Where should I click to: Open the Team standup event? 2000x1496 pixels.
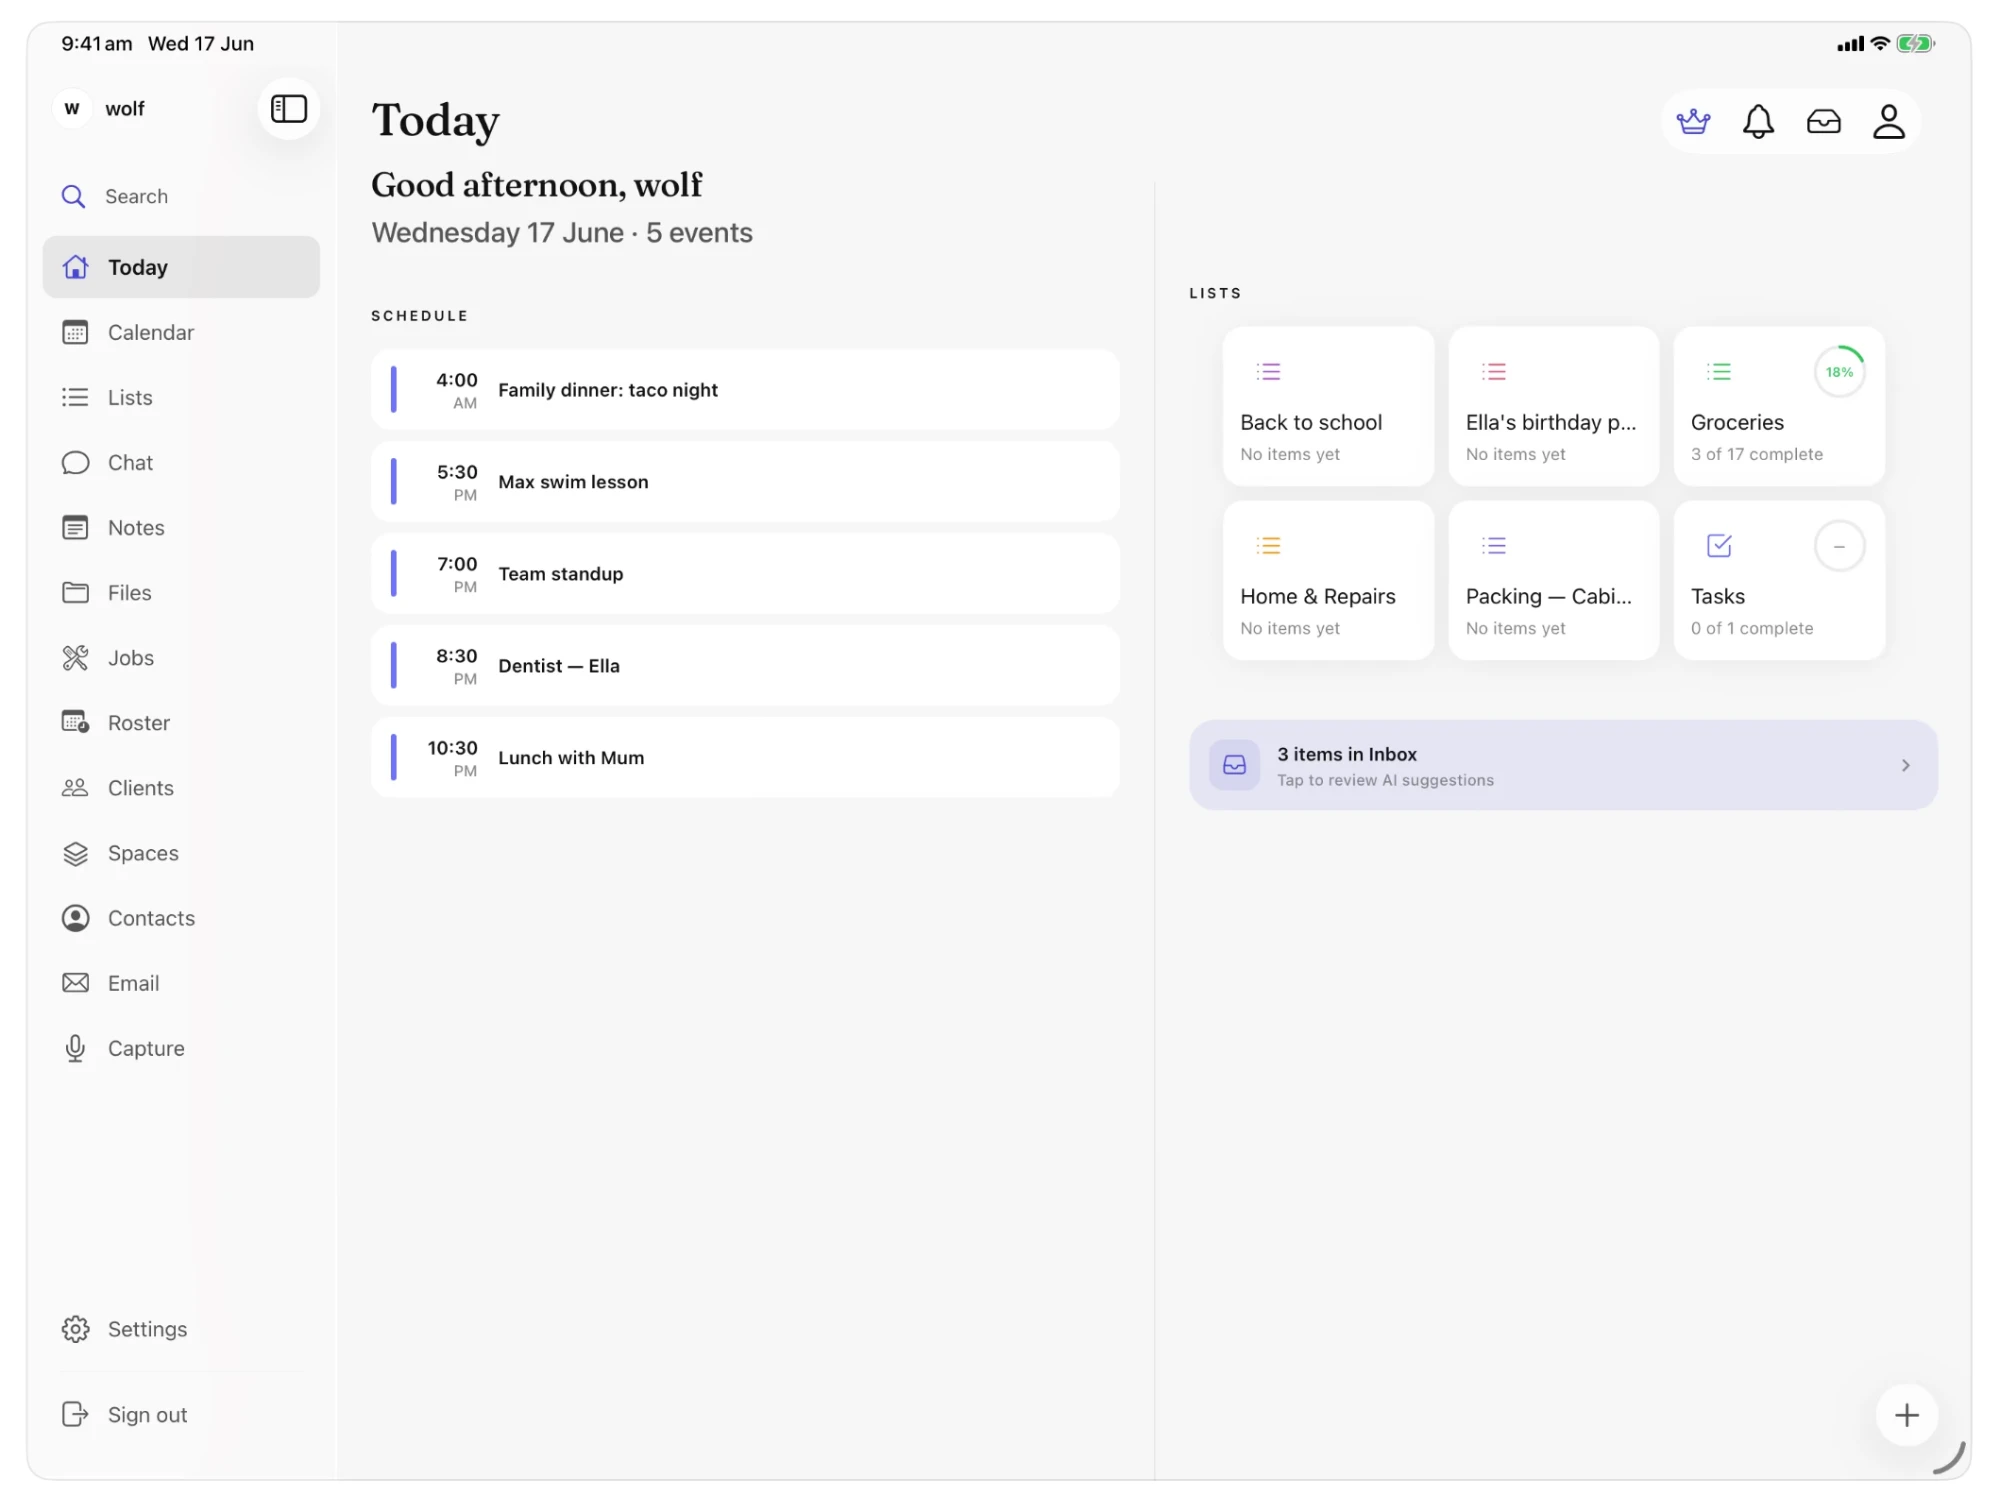click(745, 574)
